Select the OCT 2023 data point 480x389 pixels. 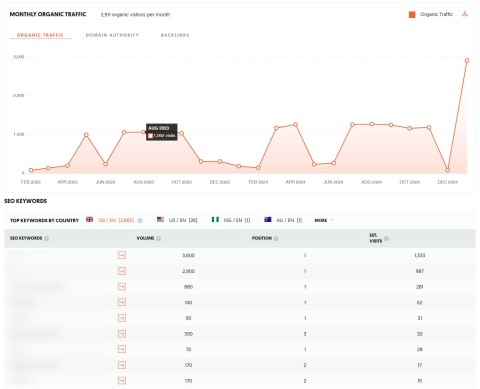[181, 133]
